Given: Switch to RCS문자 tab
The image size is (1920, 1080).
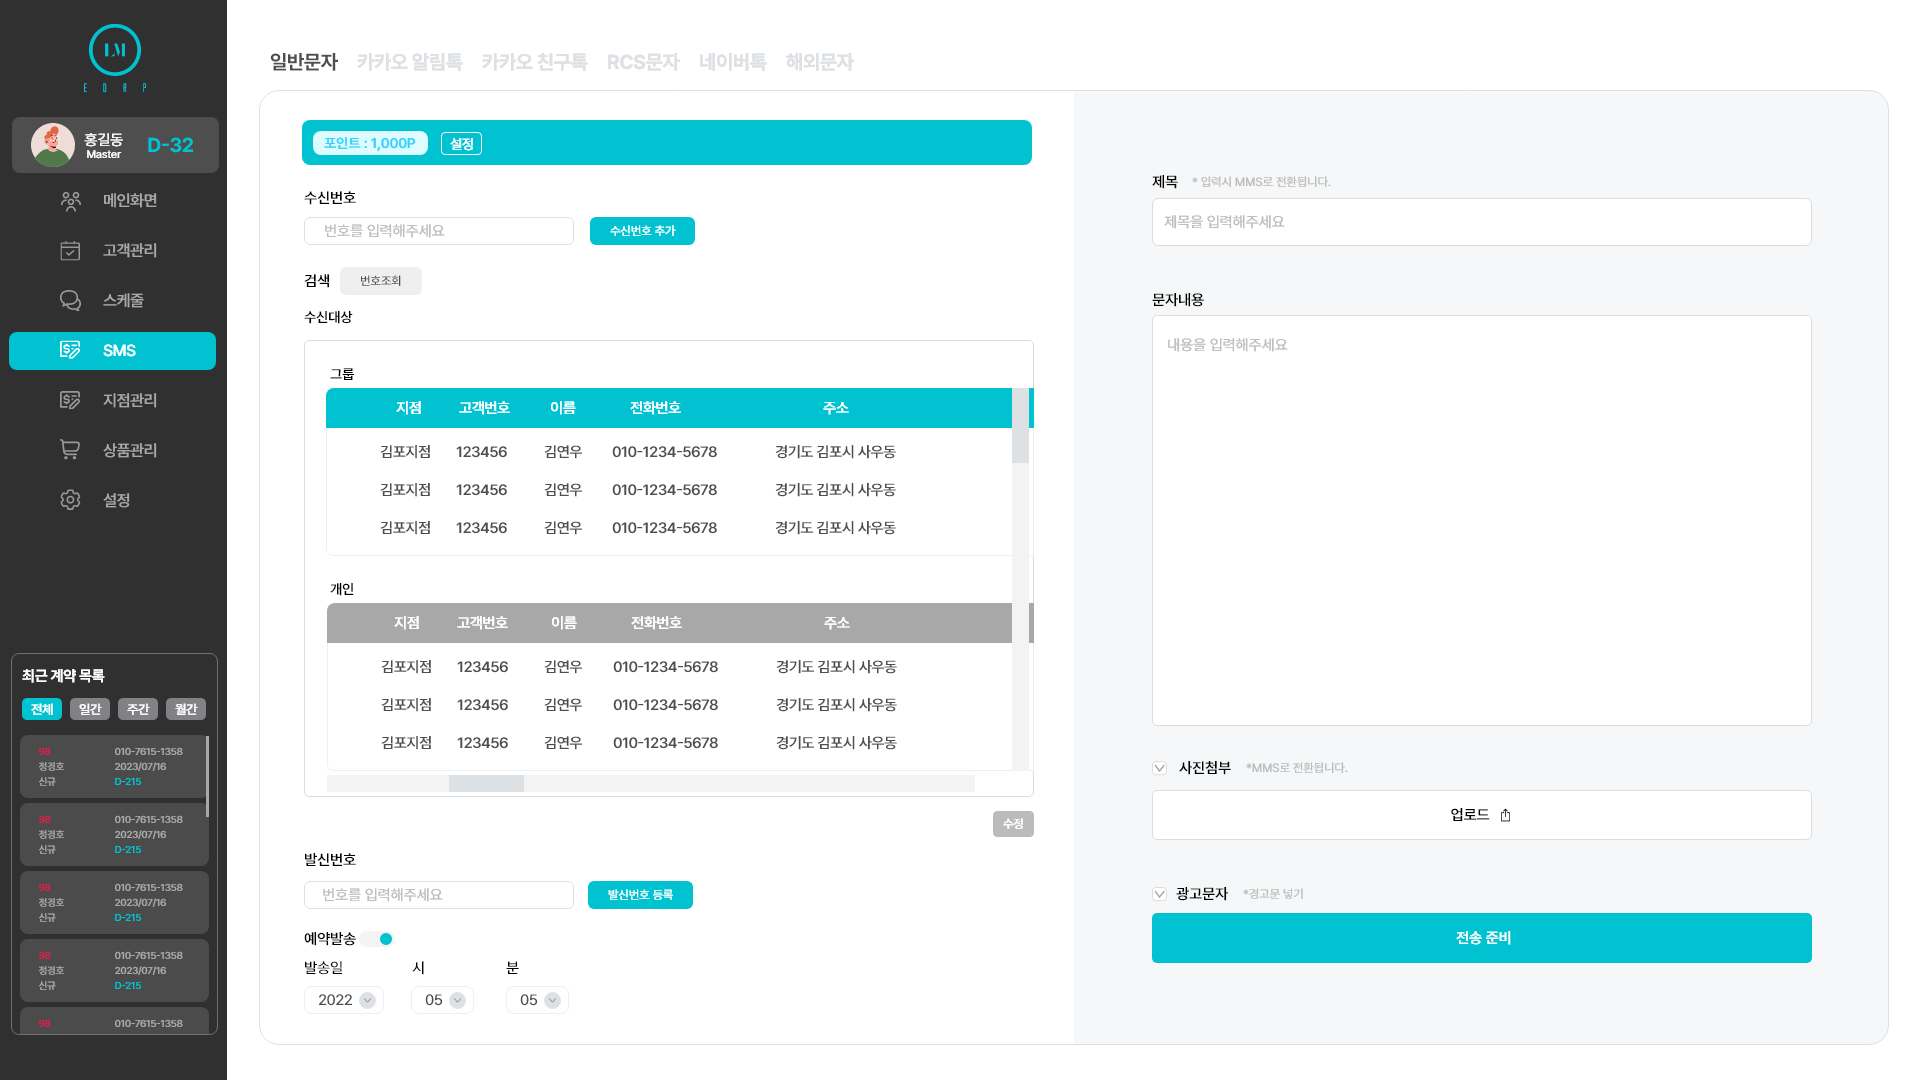Looking at the screenshot, I should (643, 62).
